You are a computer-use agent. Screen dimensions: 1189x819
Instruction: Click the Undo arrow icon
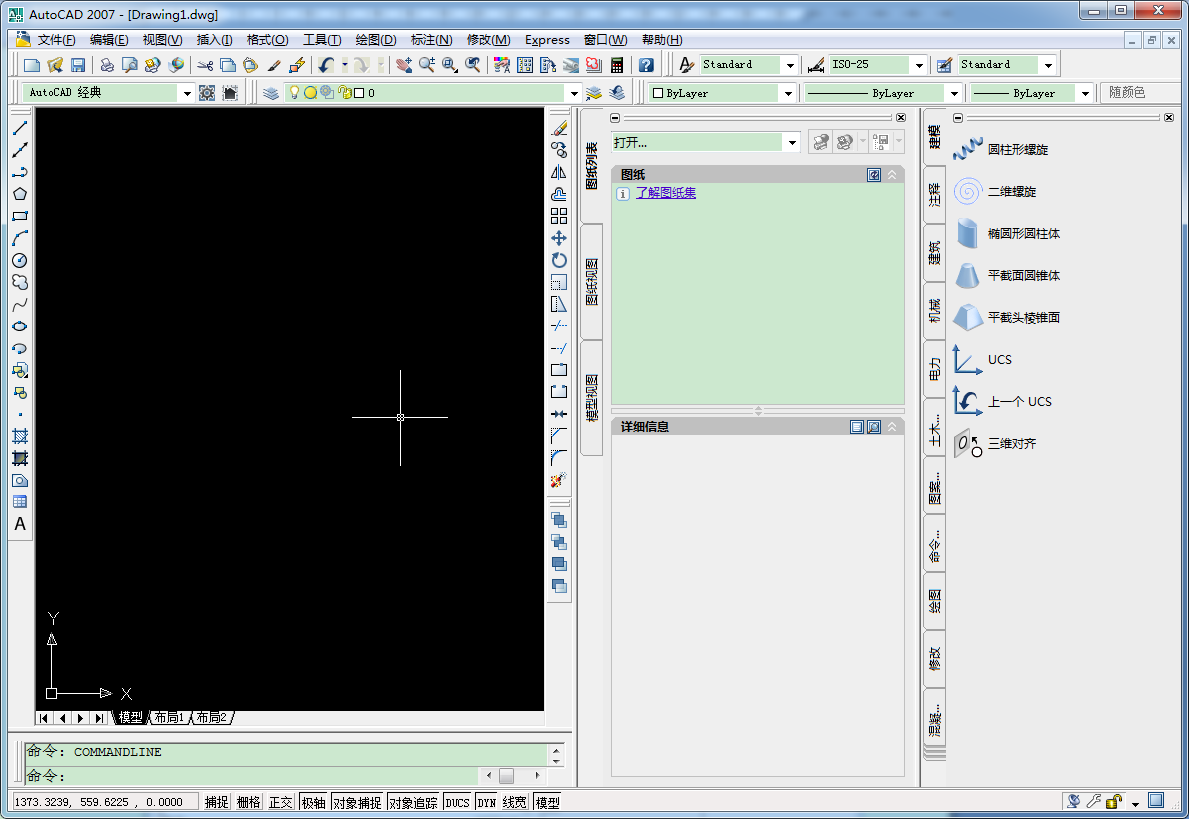[326, 65]
